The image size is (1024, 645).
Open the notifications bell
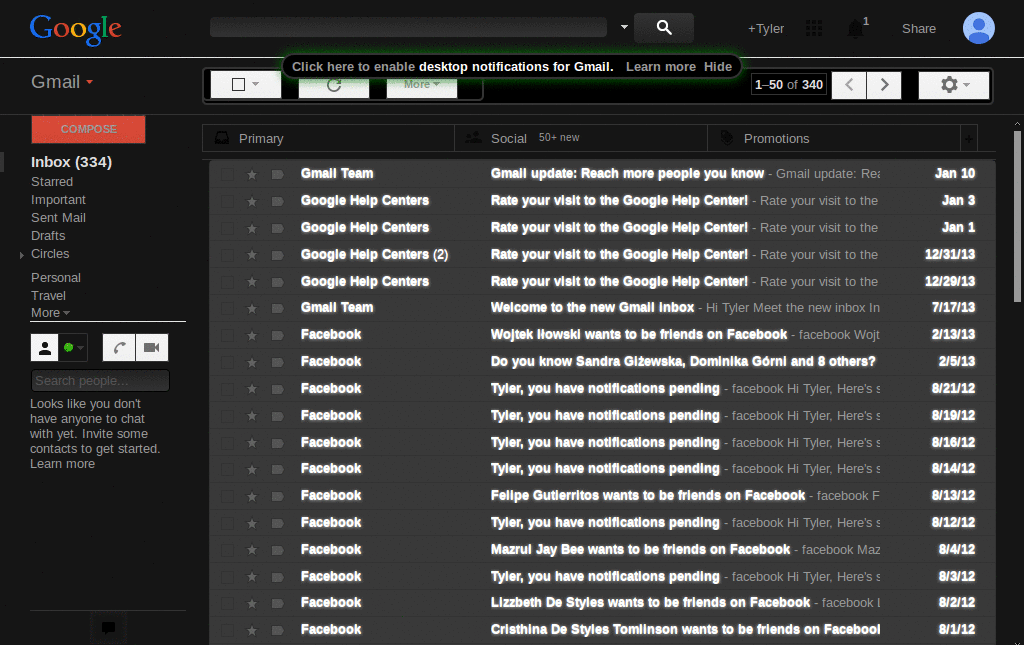pyautogui.click(x=855, y=29)
